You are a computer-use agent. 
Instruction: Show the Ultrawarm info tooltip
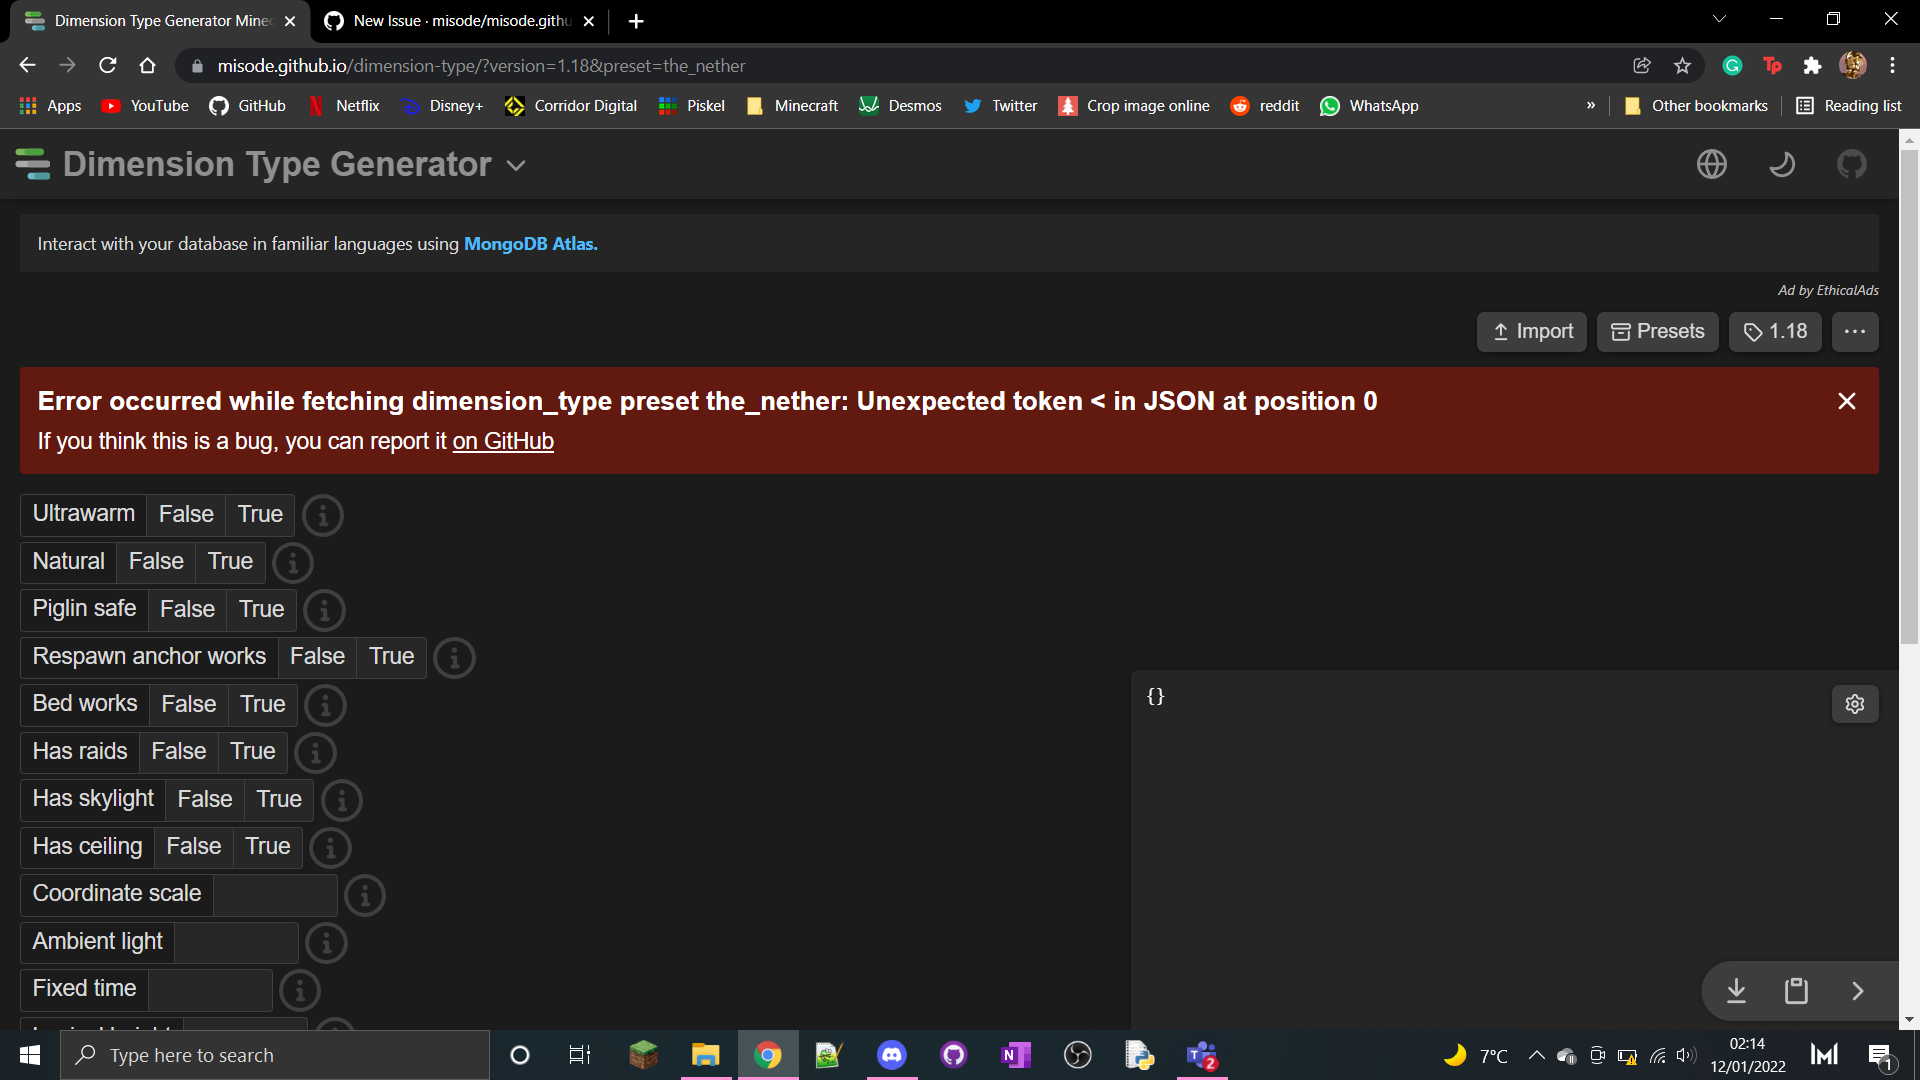point(322,515)
